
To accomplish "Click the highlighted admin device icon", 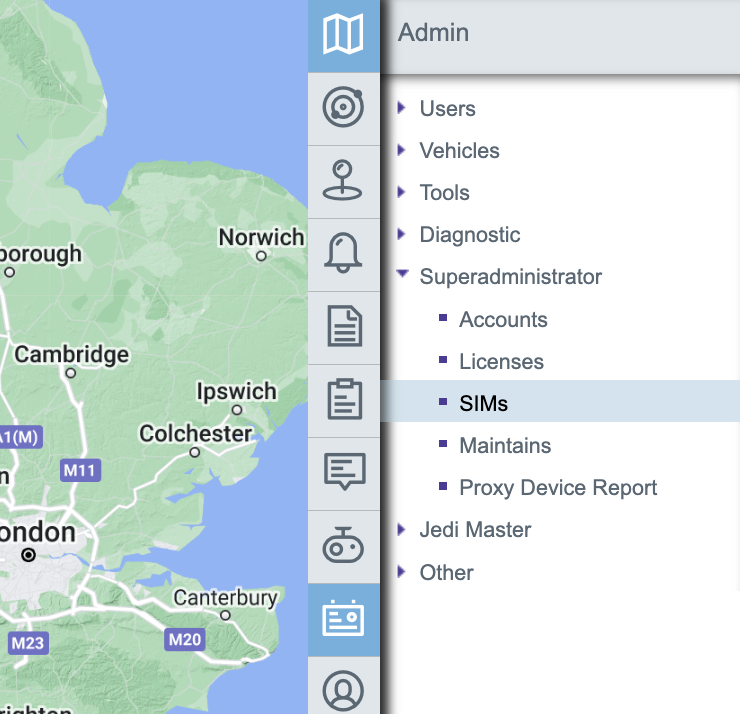I will coord(343,619).
